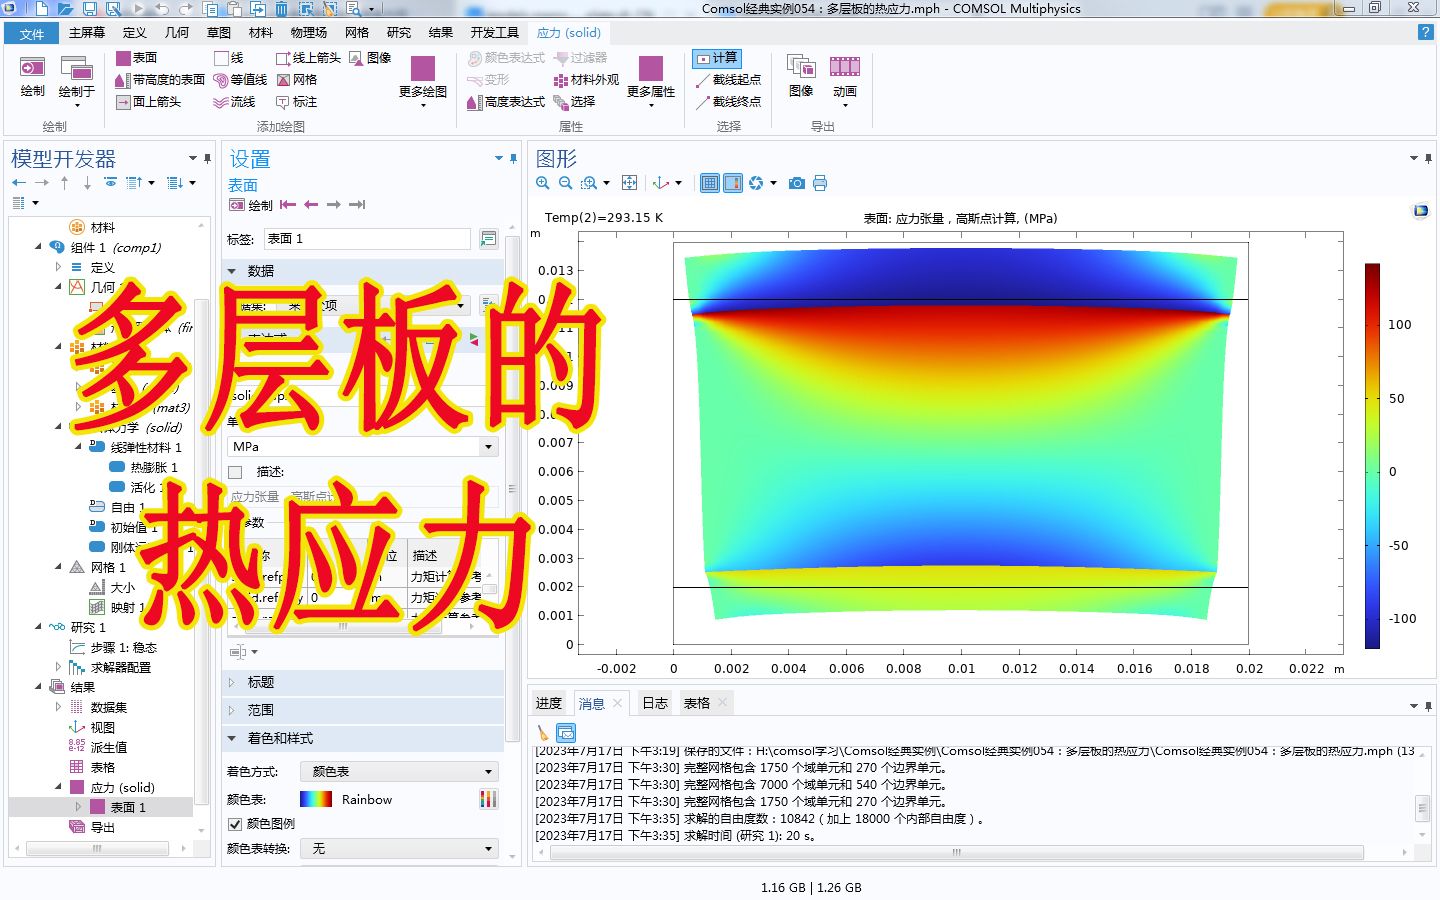
Task: Open the 动画 animation export tool
Action: (845, 80)
